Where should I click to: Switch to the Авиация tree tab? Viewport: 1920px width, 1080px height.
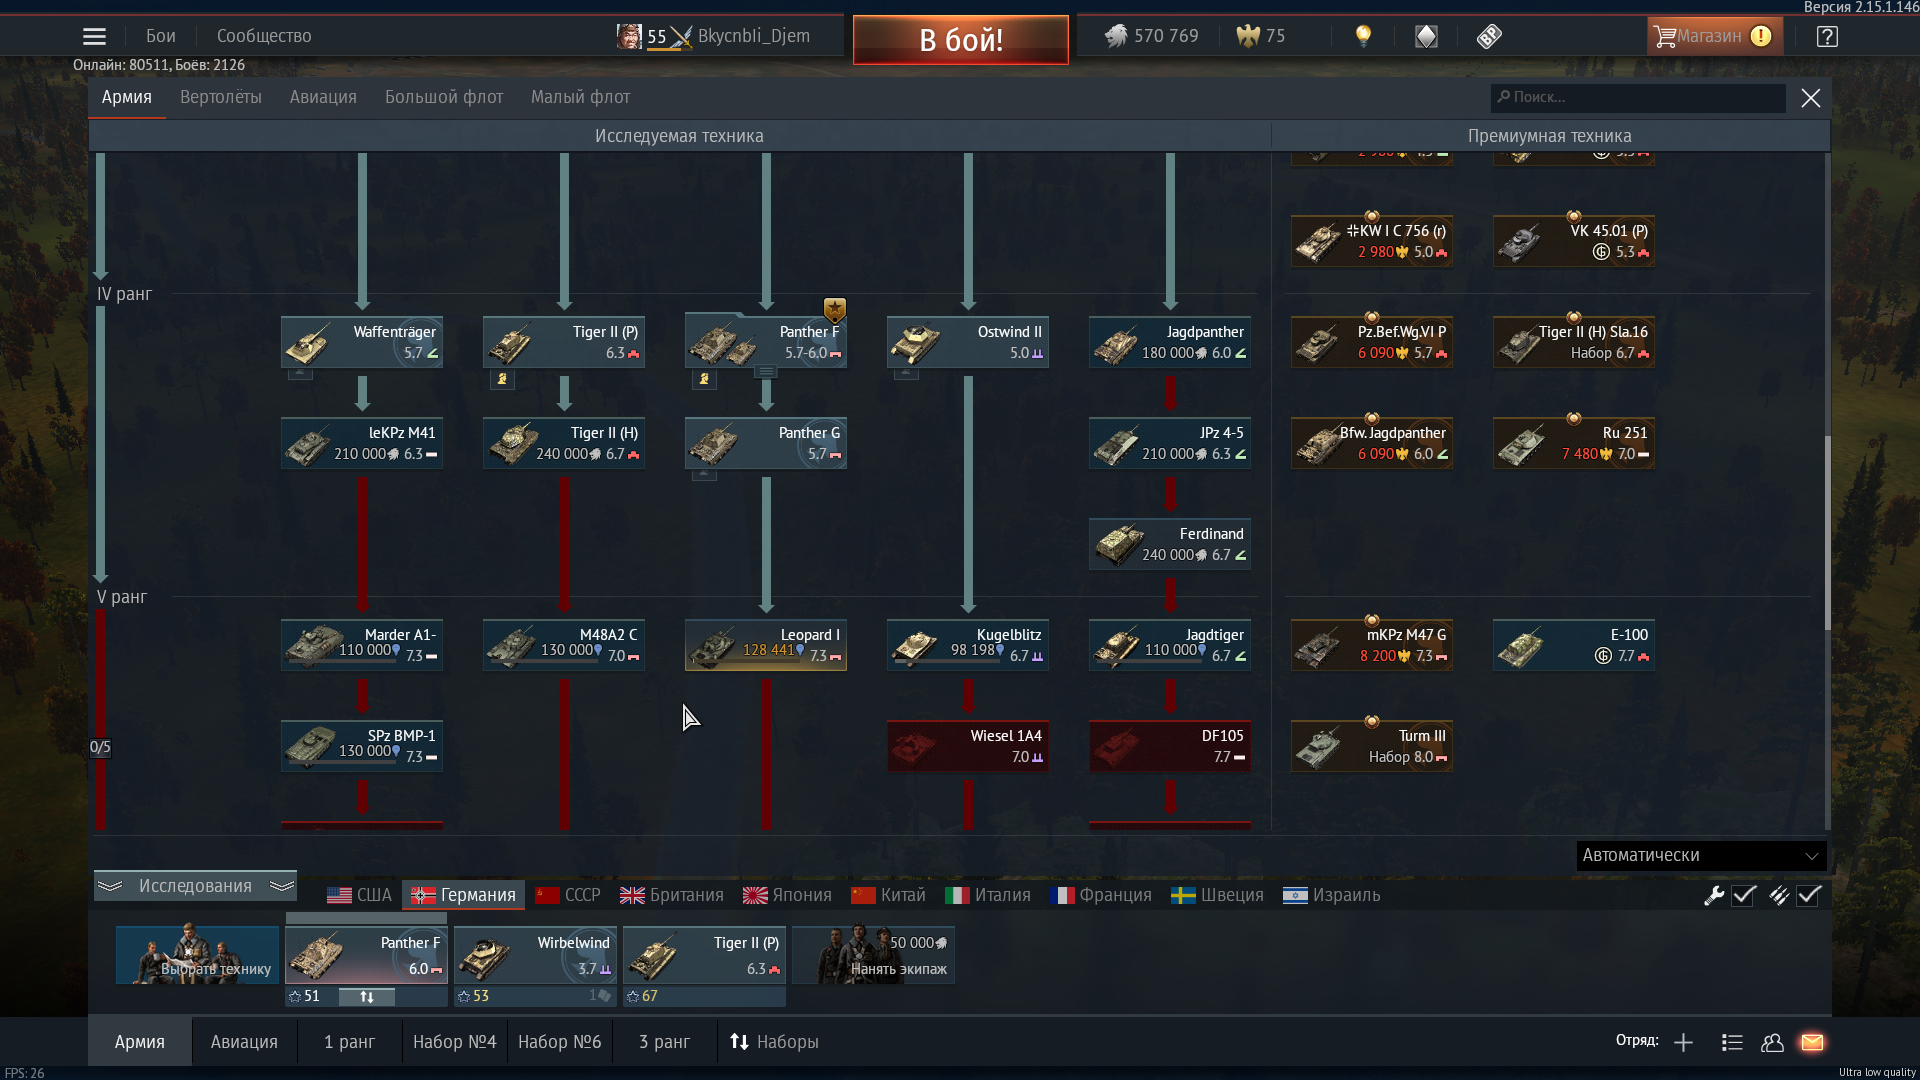(x=323, y=97)
